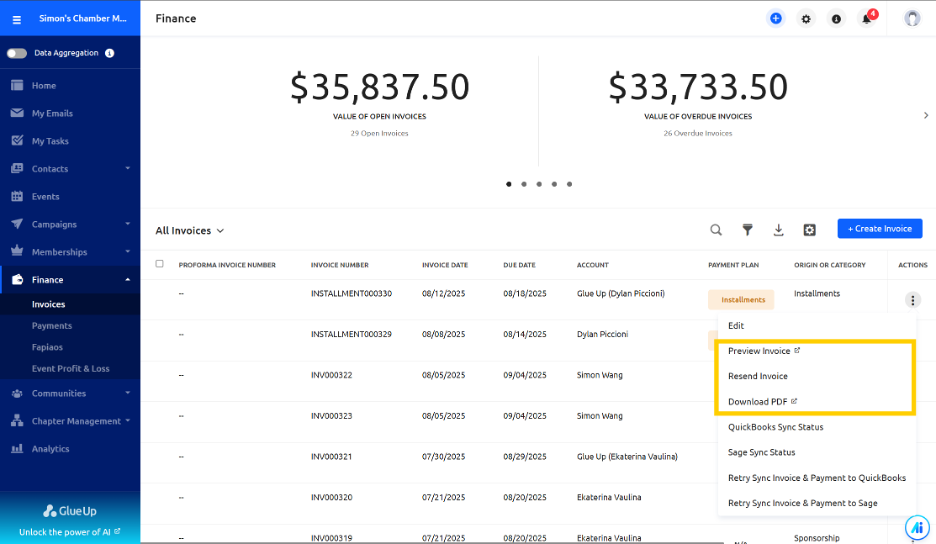Viewport: 936px width, 544px height.
Task: Click the Invoice Date column header
Action: point(445,265)
